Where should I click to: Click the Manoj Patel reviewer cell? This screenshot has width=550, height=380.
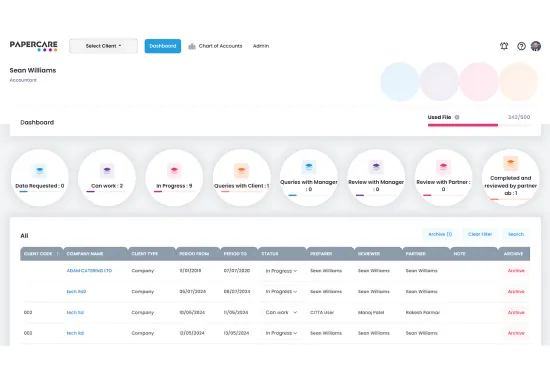371,312
